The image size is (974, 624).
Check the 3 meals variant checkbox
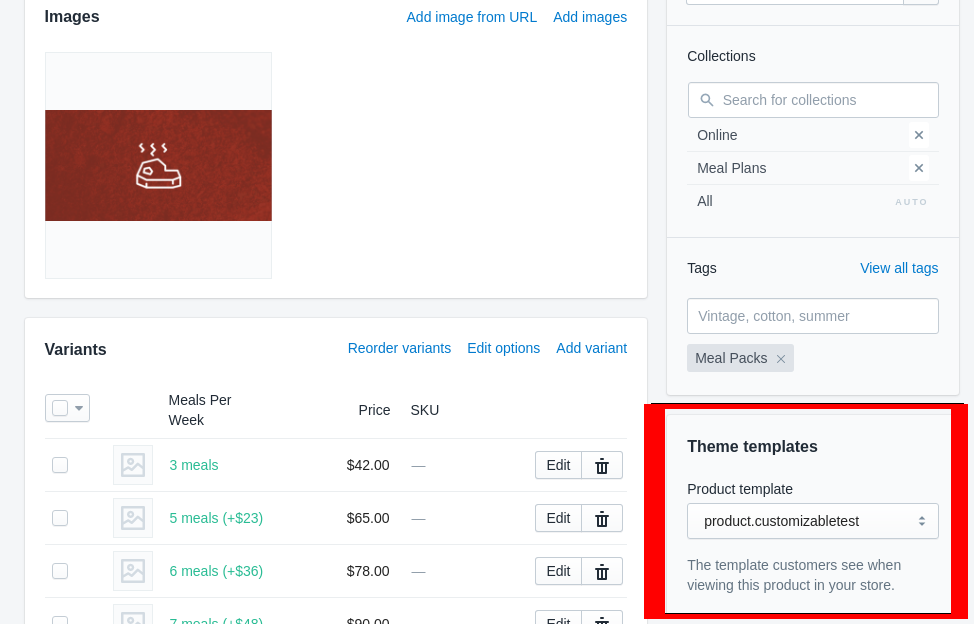click(x=59, y=465)
